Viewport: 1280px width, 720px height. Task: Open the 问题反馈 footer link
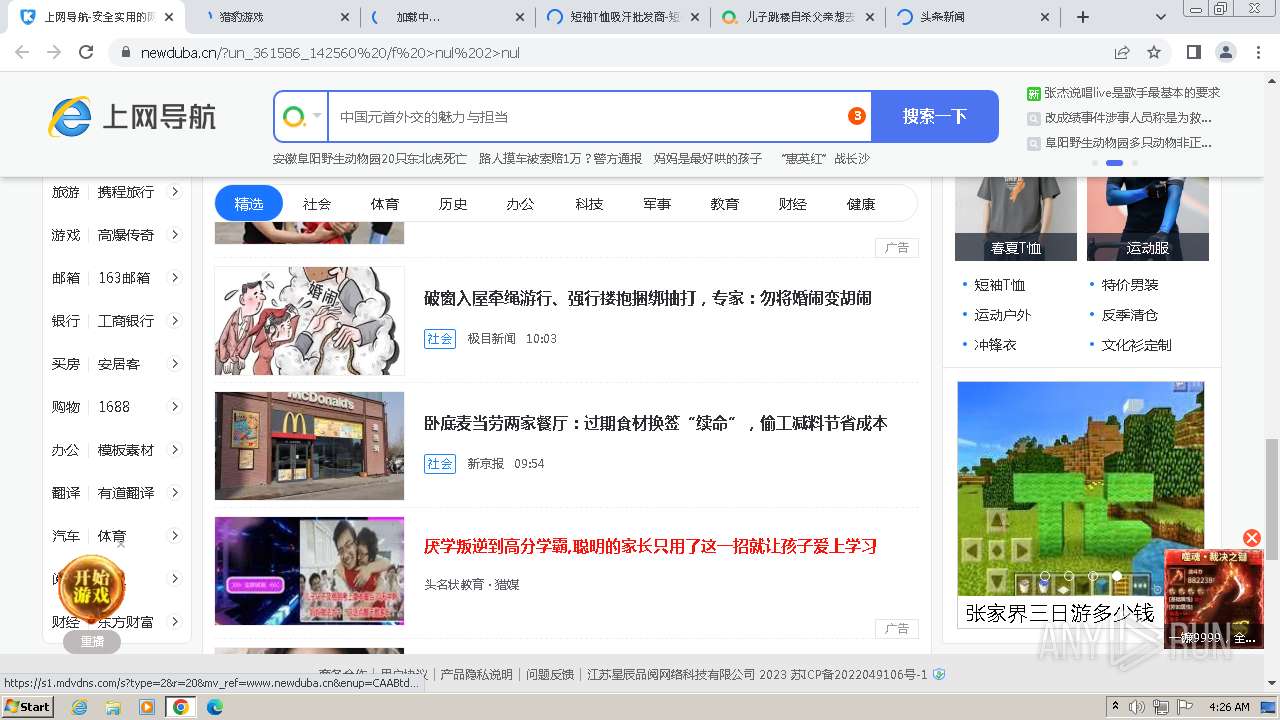550,675
